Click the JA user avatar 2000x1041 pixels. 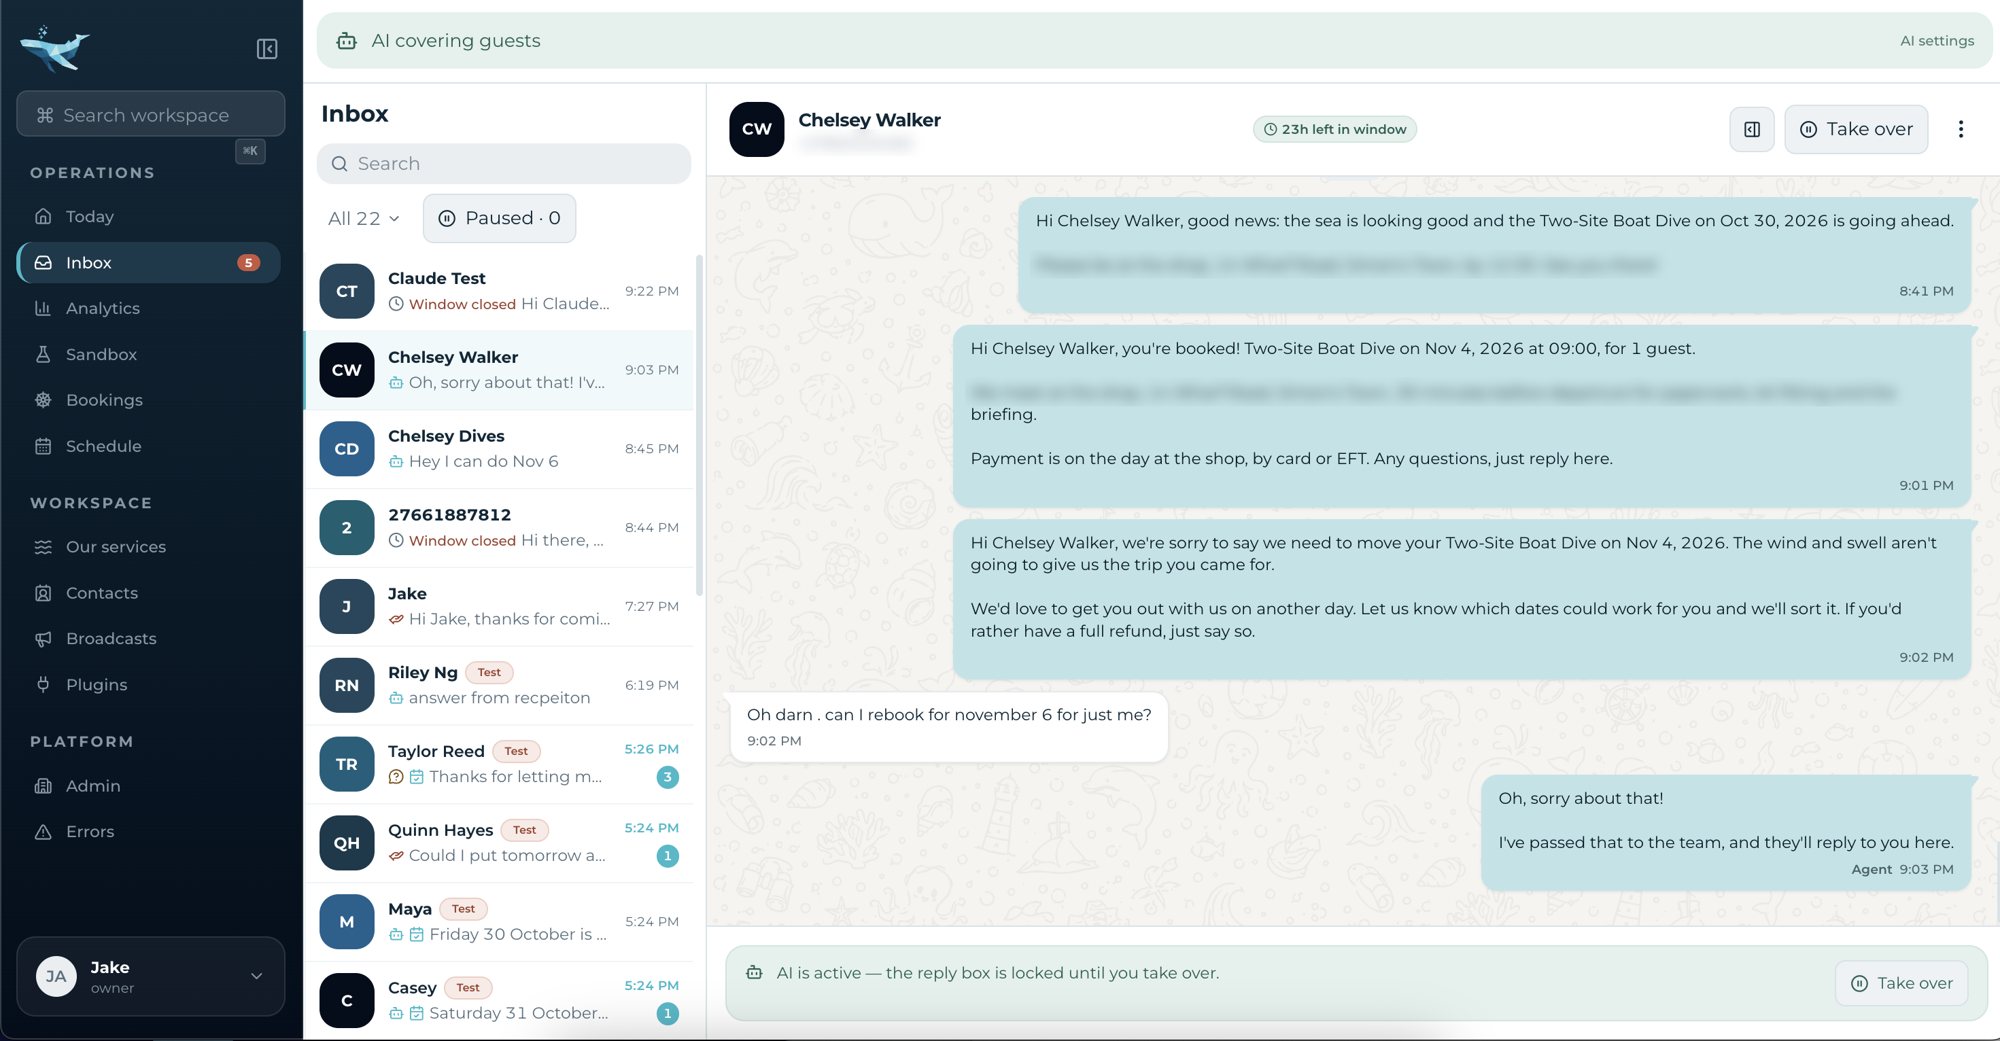click(56, 977)
